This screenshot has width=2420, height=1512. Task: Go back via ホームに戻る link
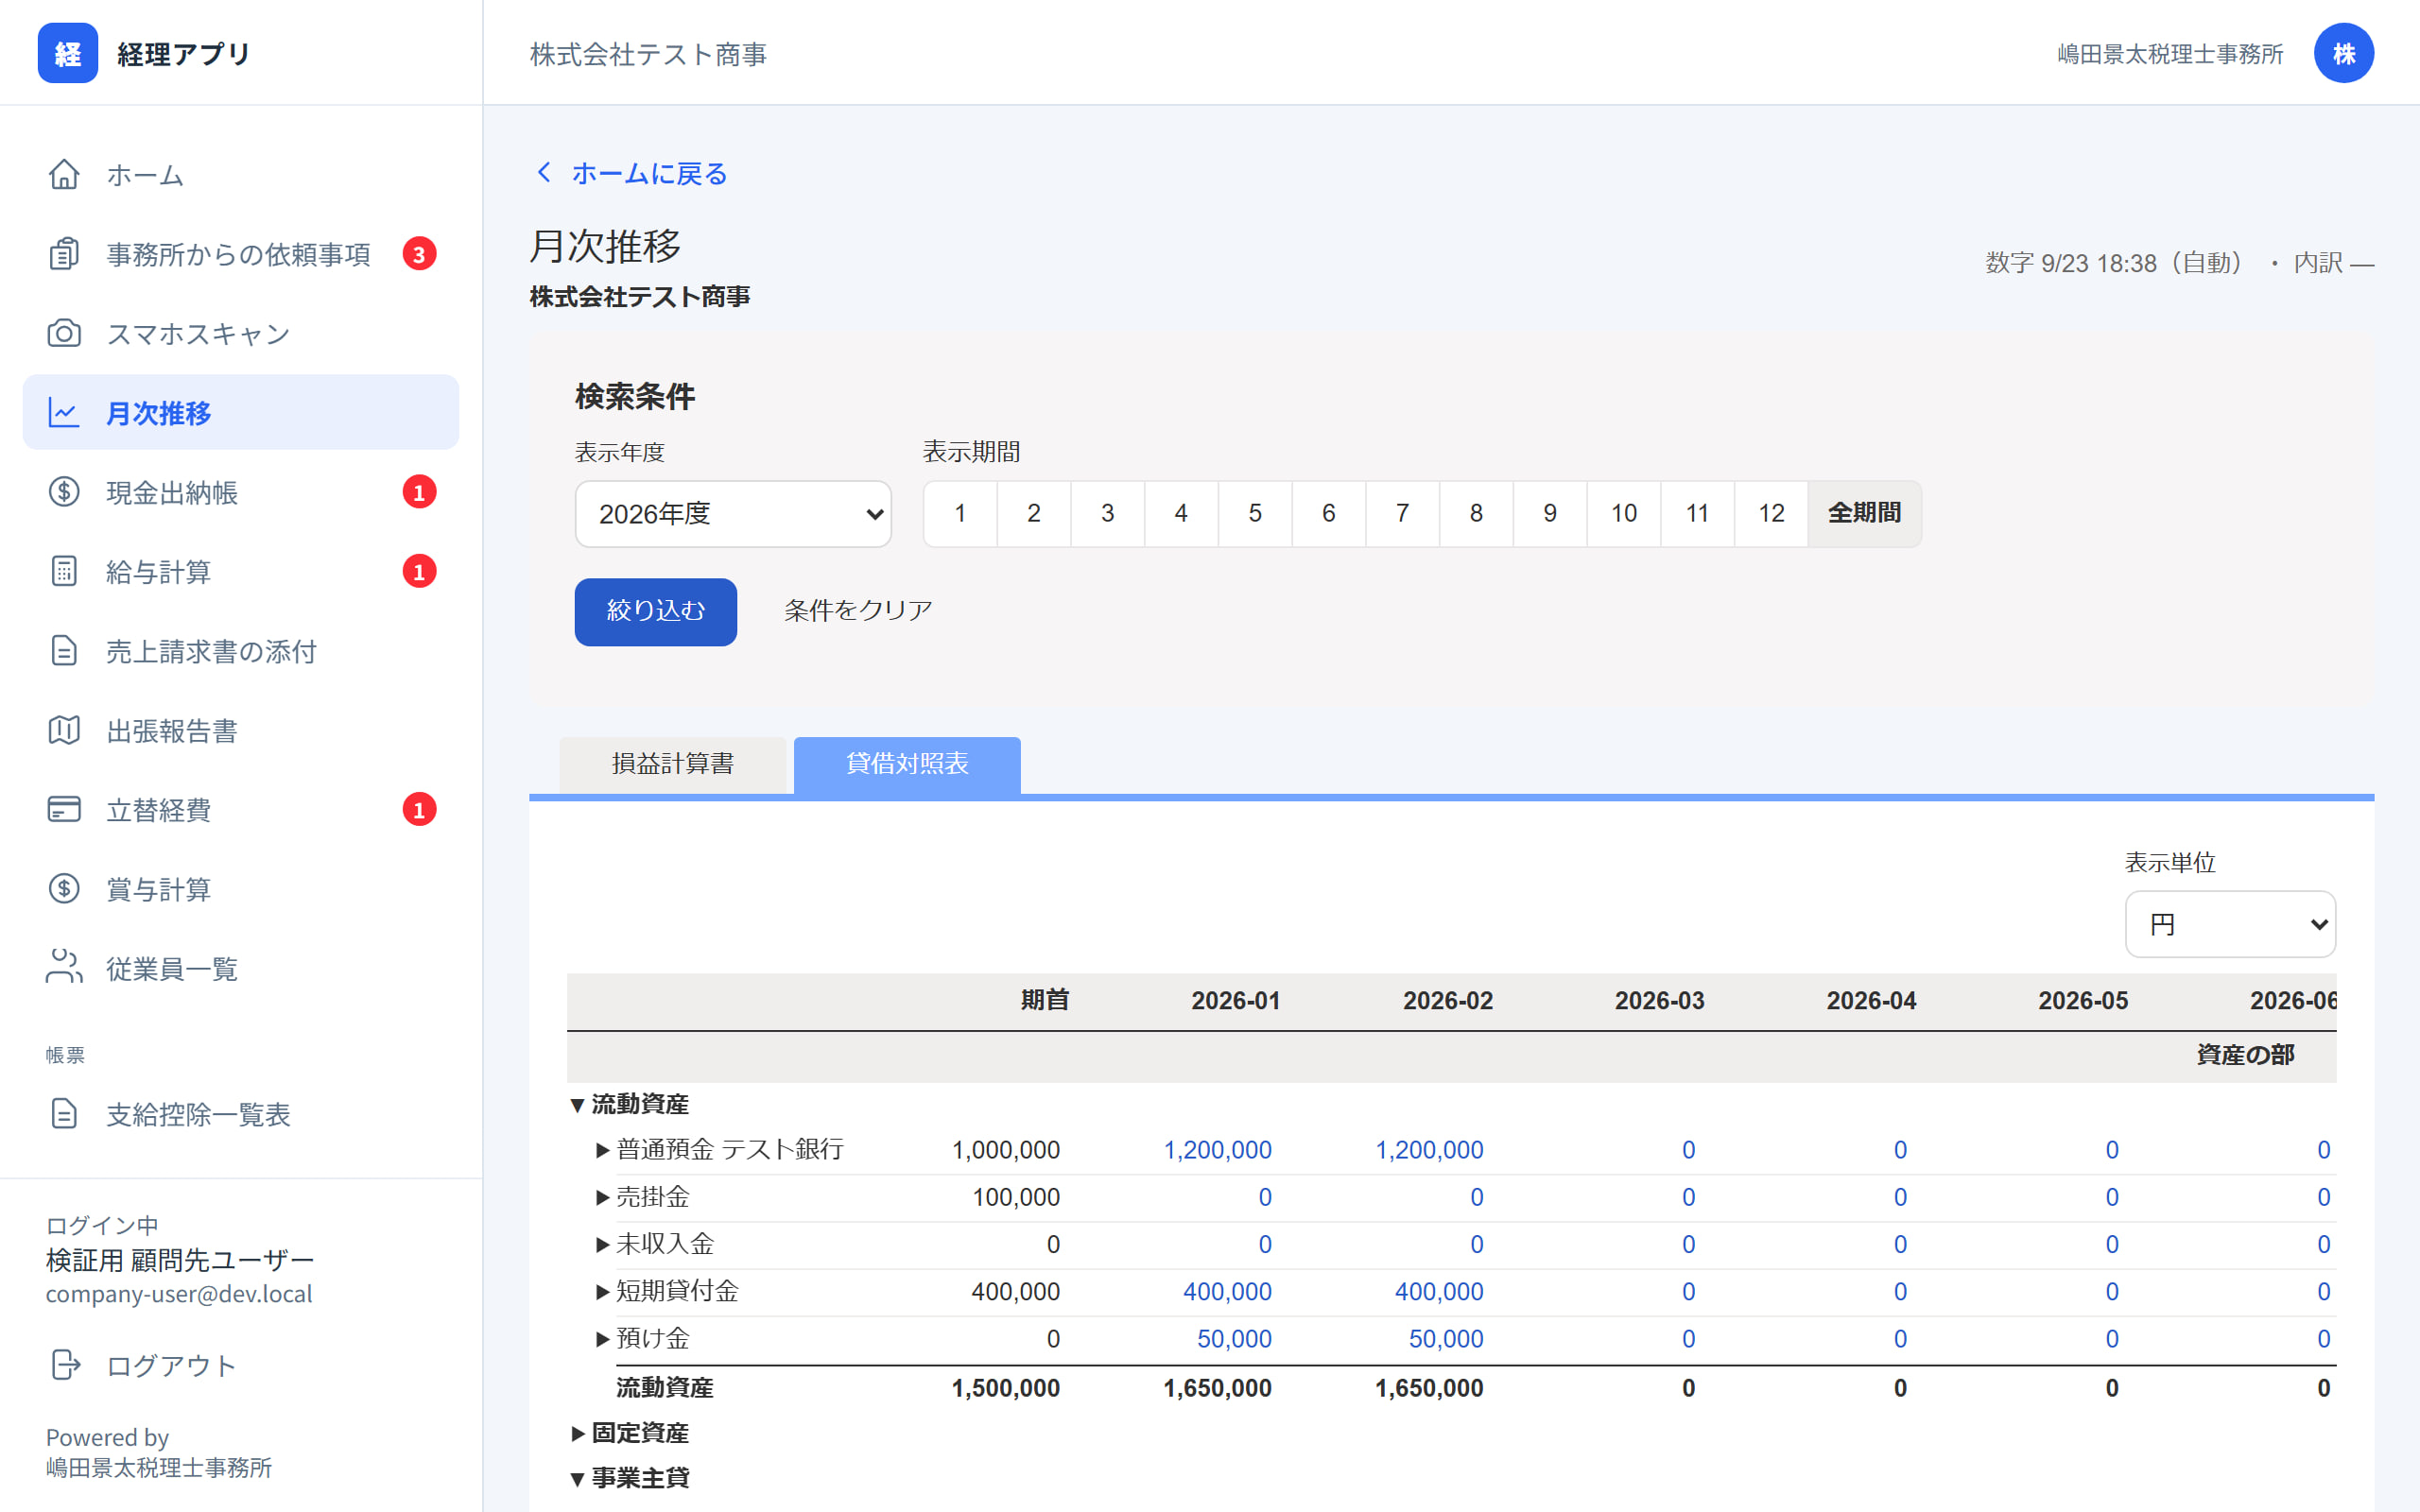pyautogui.click(x=649, y=174)
